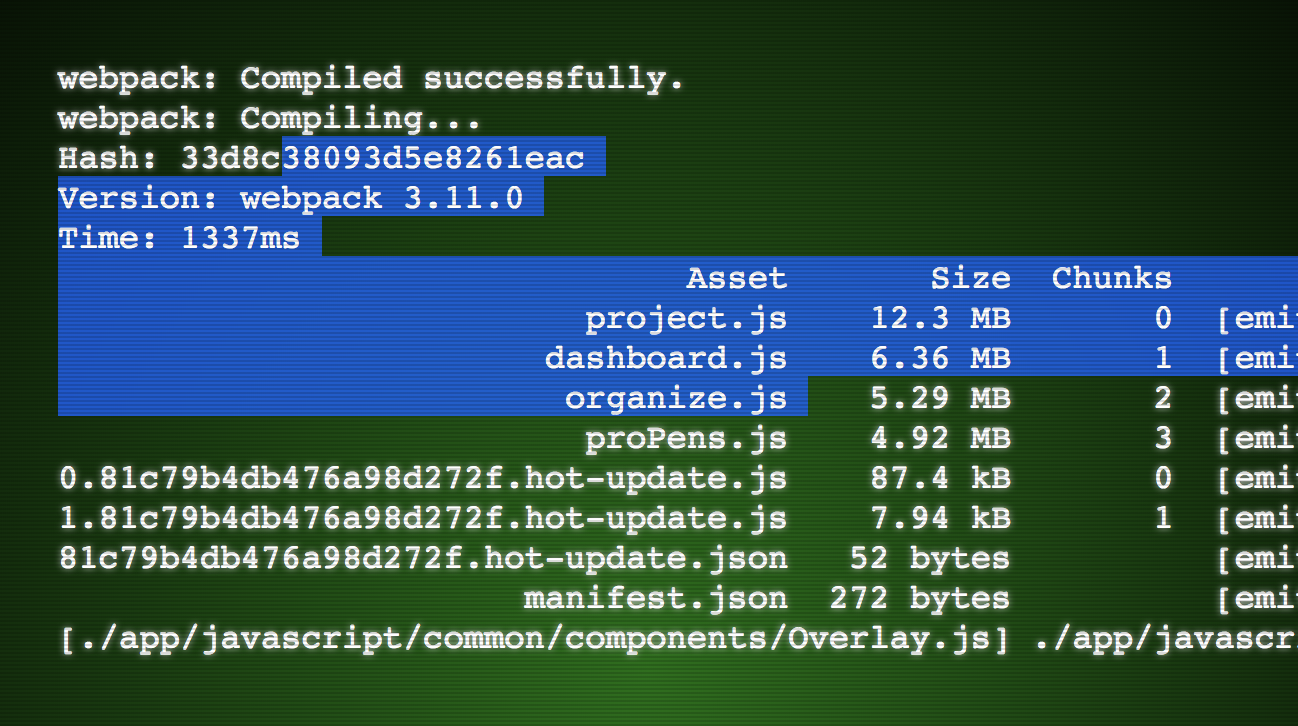Click the "Compiled successfully." text line
The height and width of the screenshot is (726, 1298).
462,78
